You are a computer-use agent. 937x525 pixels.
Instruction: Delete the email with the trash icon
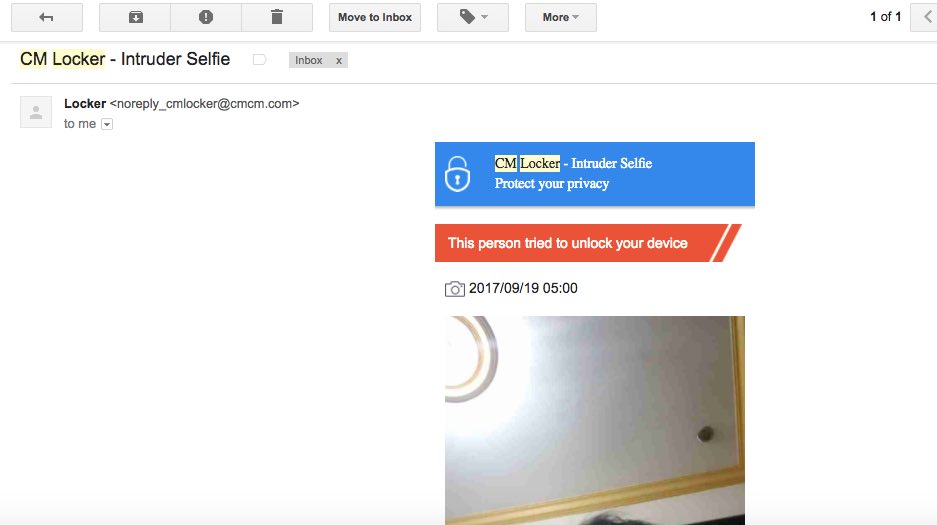pyautogui.click(x=277, y=17)
